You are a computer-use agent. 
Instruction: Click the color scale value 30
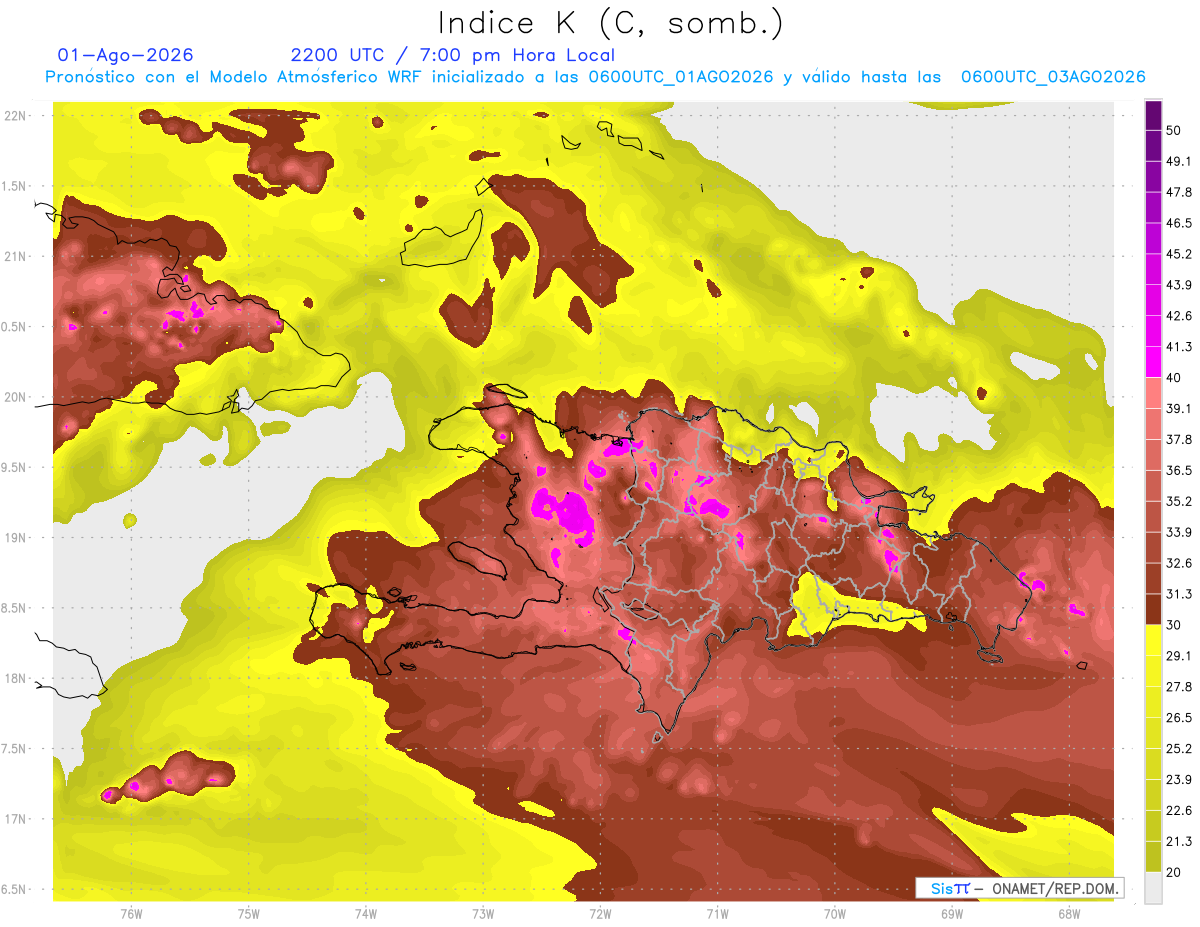1176,625
